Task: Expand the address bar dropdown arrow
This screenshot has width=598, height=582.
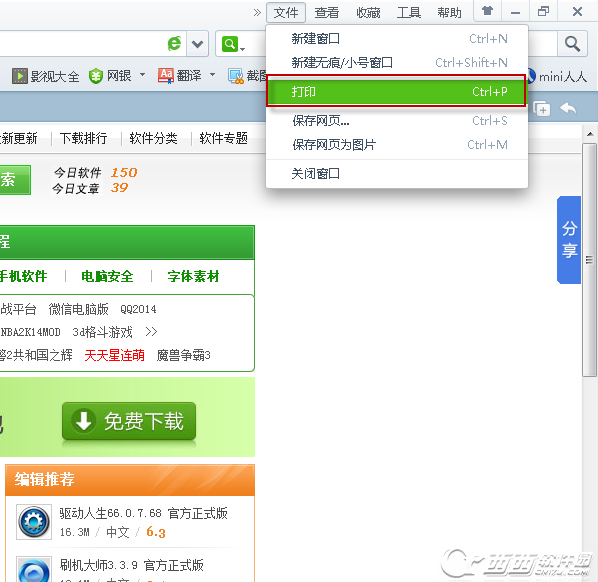Action: (197, 44)
